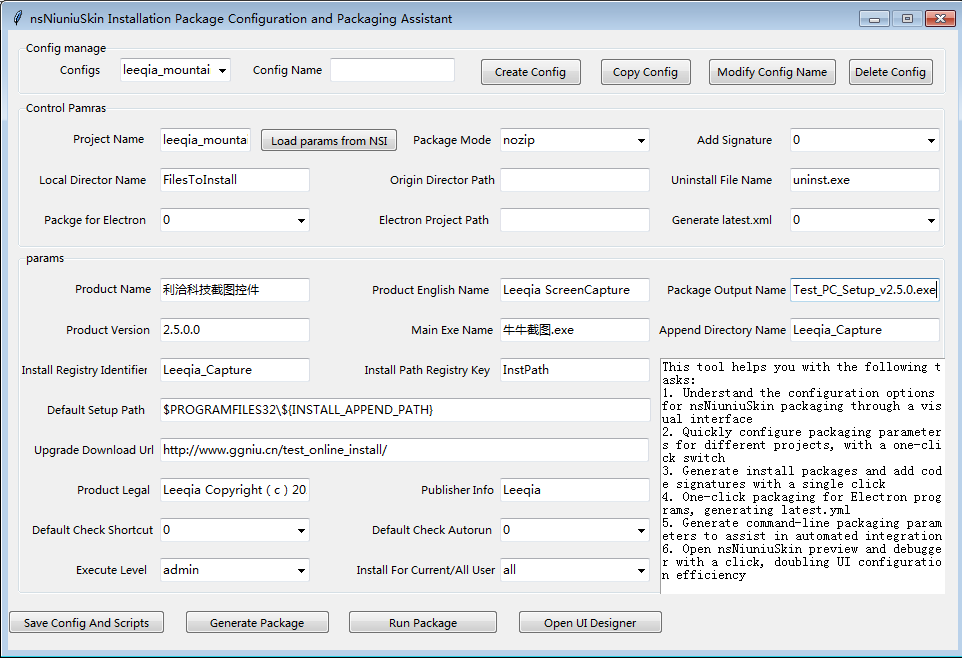This screenshot has height=658, width=962.
Task: Open the Packge for Electron dropdown
Action: 234,220
